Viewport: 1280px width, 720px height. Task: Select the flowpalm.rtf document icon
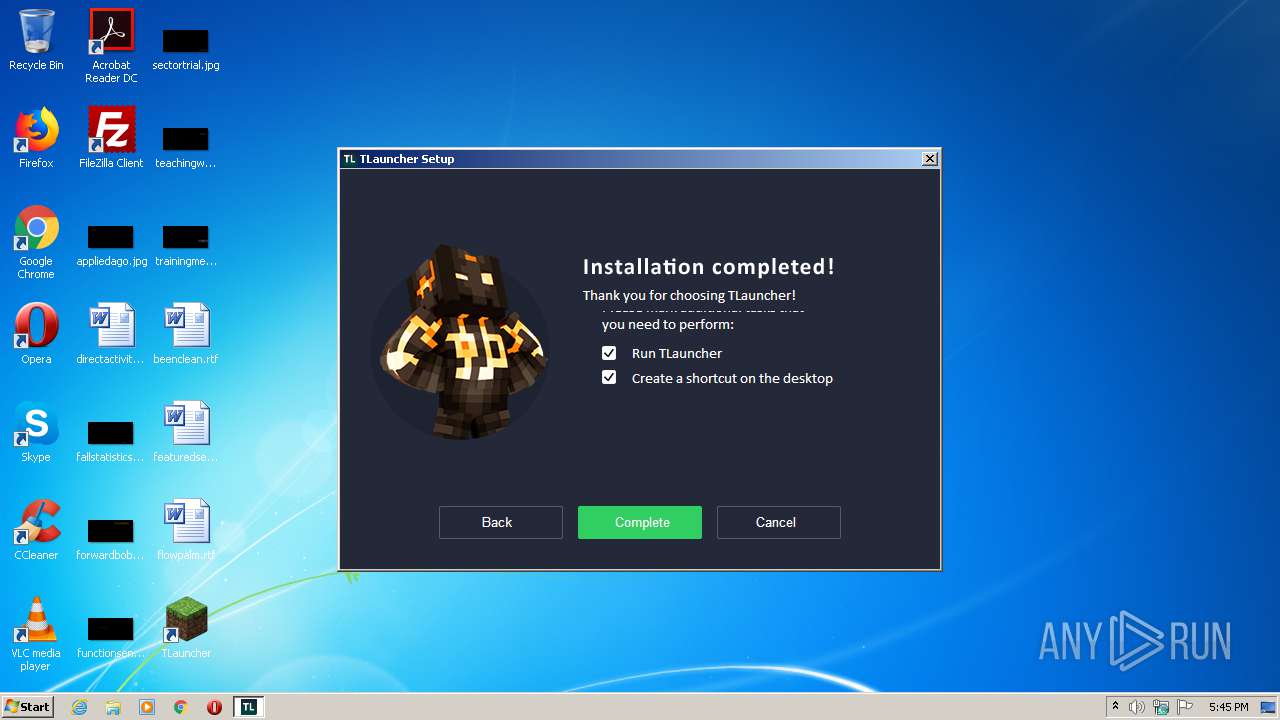click(186, 531)
